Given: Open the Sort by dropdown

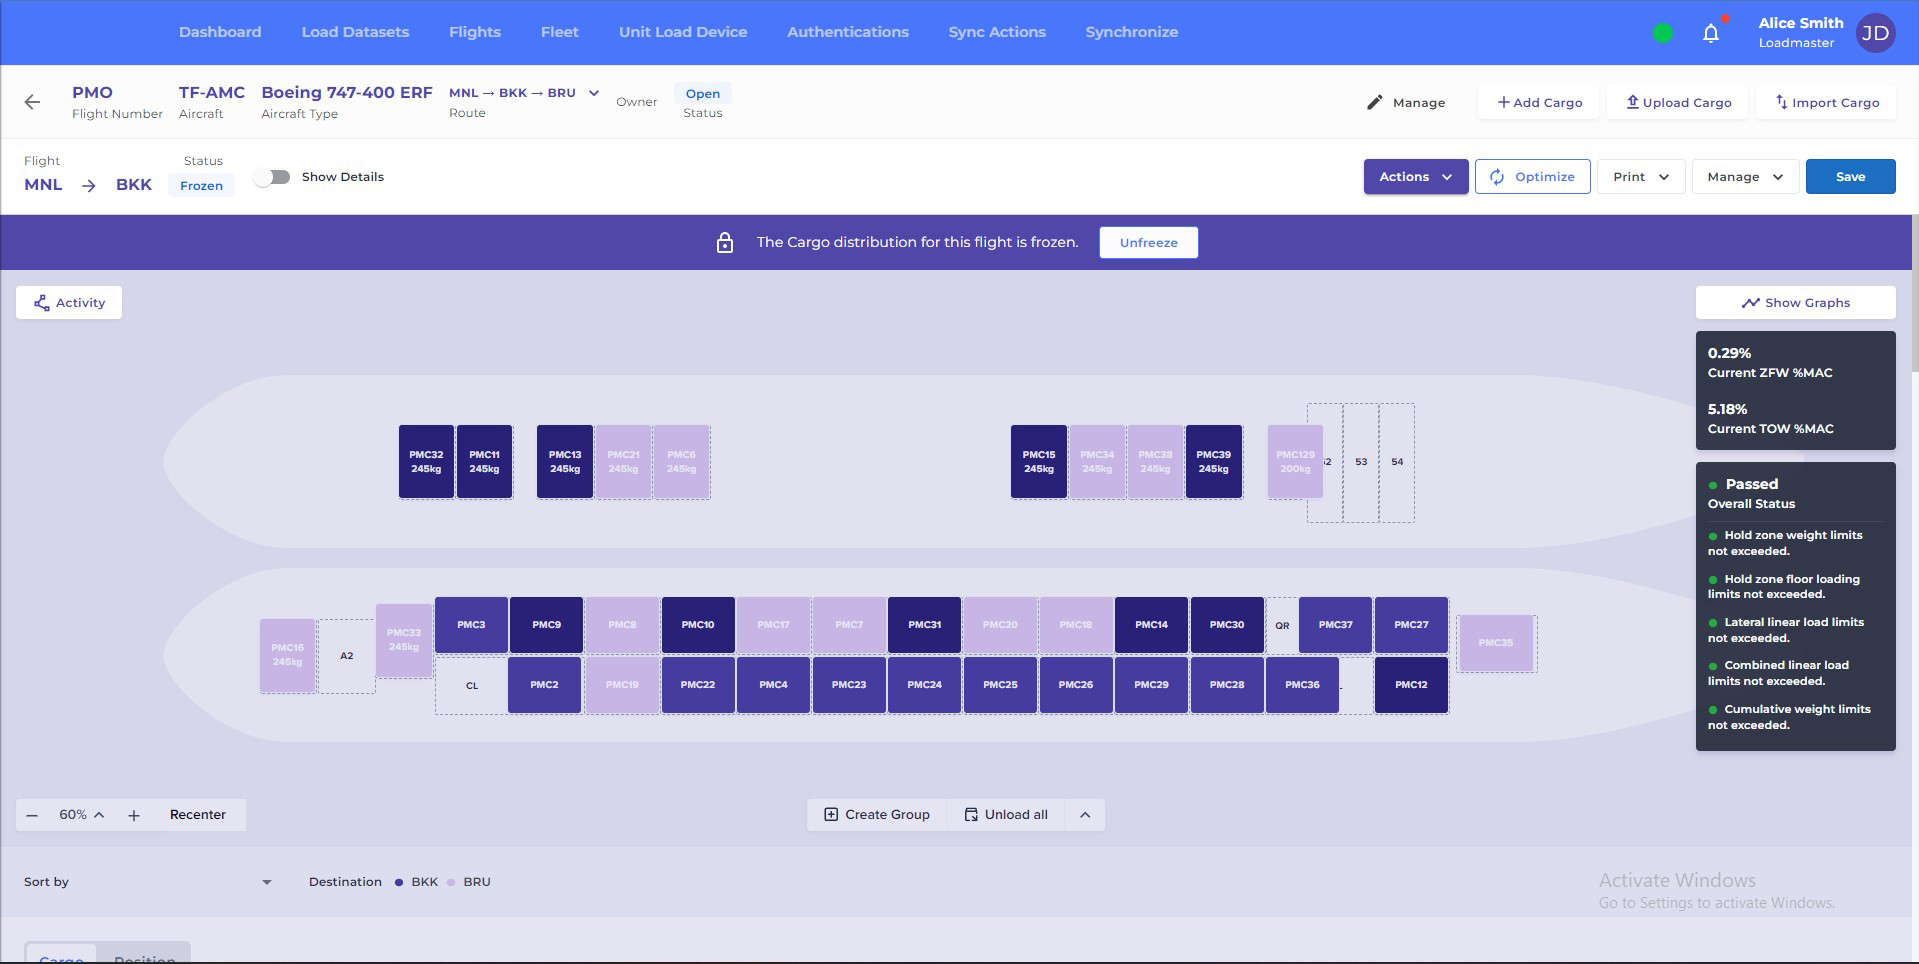Looking at the screenshot, I should tap(148, 882).
